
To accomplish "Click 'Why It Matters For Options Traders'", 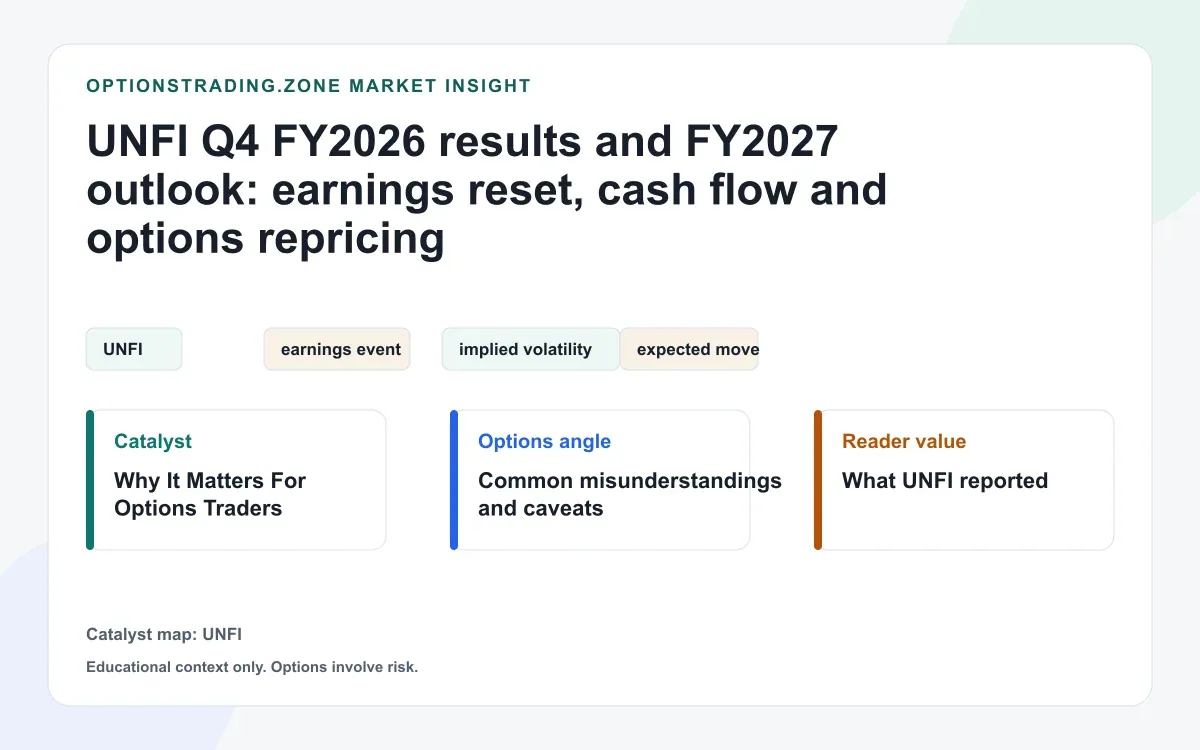I will pos(210,494).
